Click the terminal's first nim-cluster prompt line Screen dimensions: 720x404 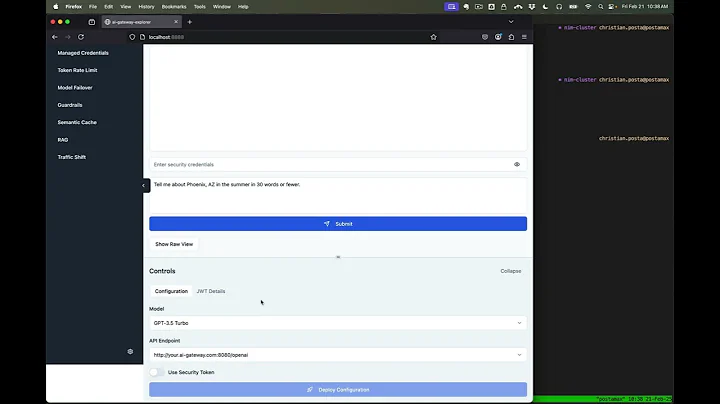click(613, 28)
